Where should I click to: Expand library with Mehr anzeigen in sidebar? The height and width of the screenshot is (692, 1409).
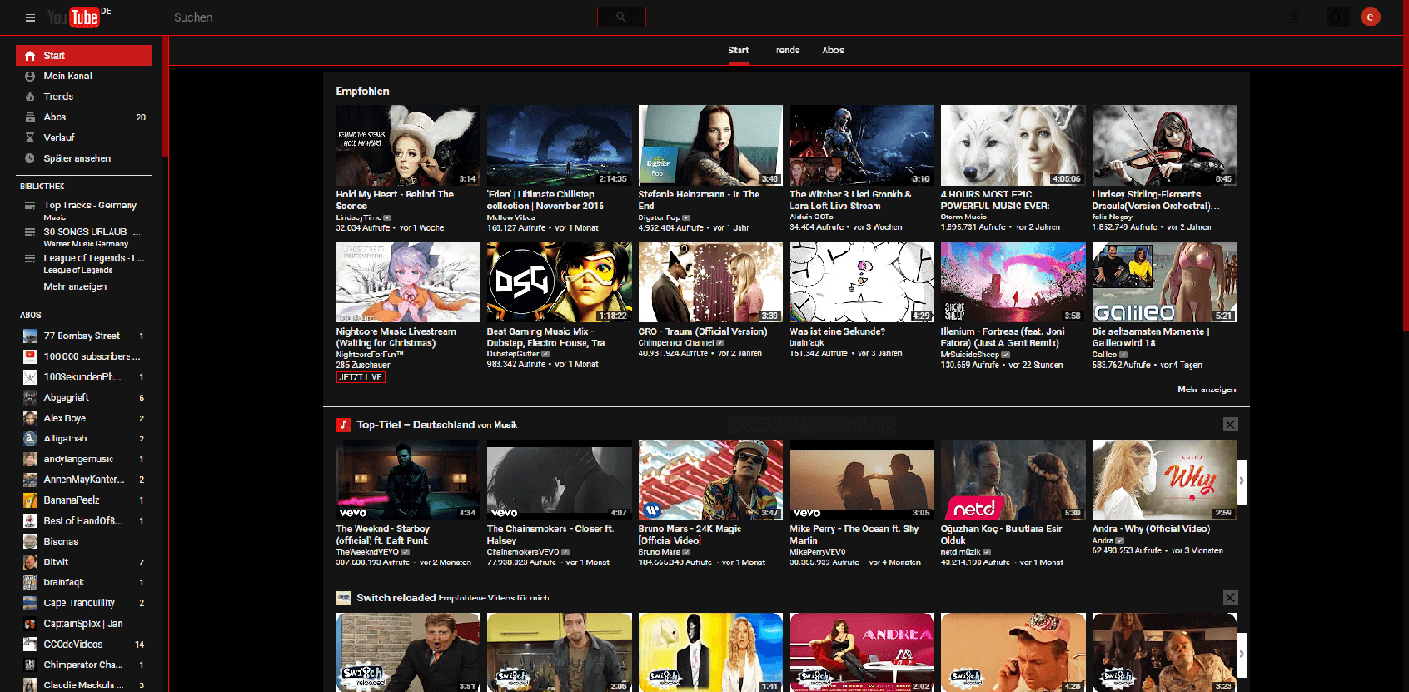pos(75,287)
